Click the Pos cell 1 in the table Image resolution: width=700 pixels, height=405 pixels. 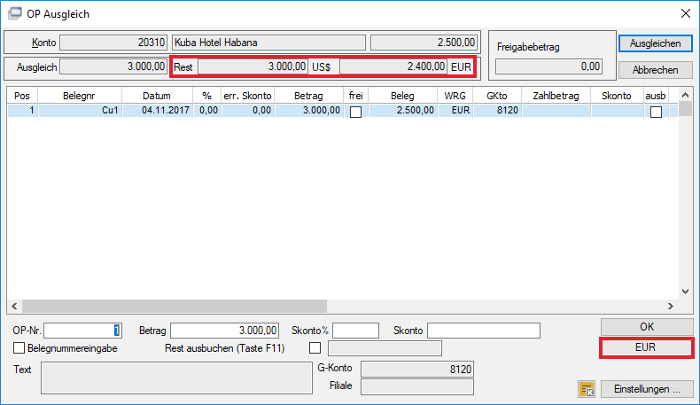(22, 110)
